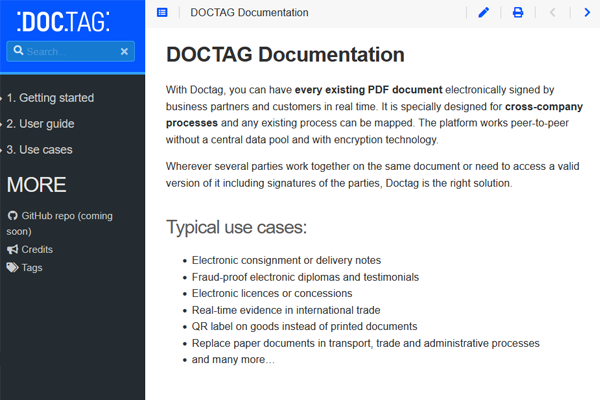Expand the Use cases arrow
The width and height of the screenshot is (600, 400).
coord(1,150)
